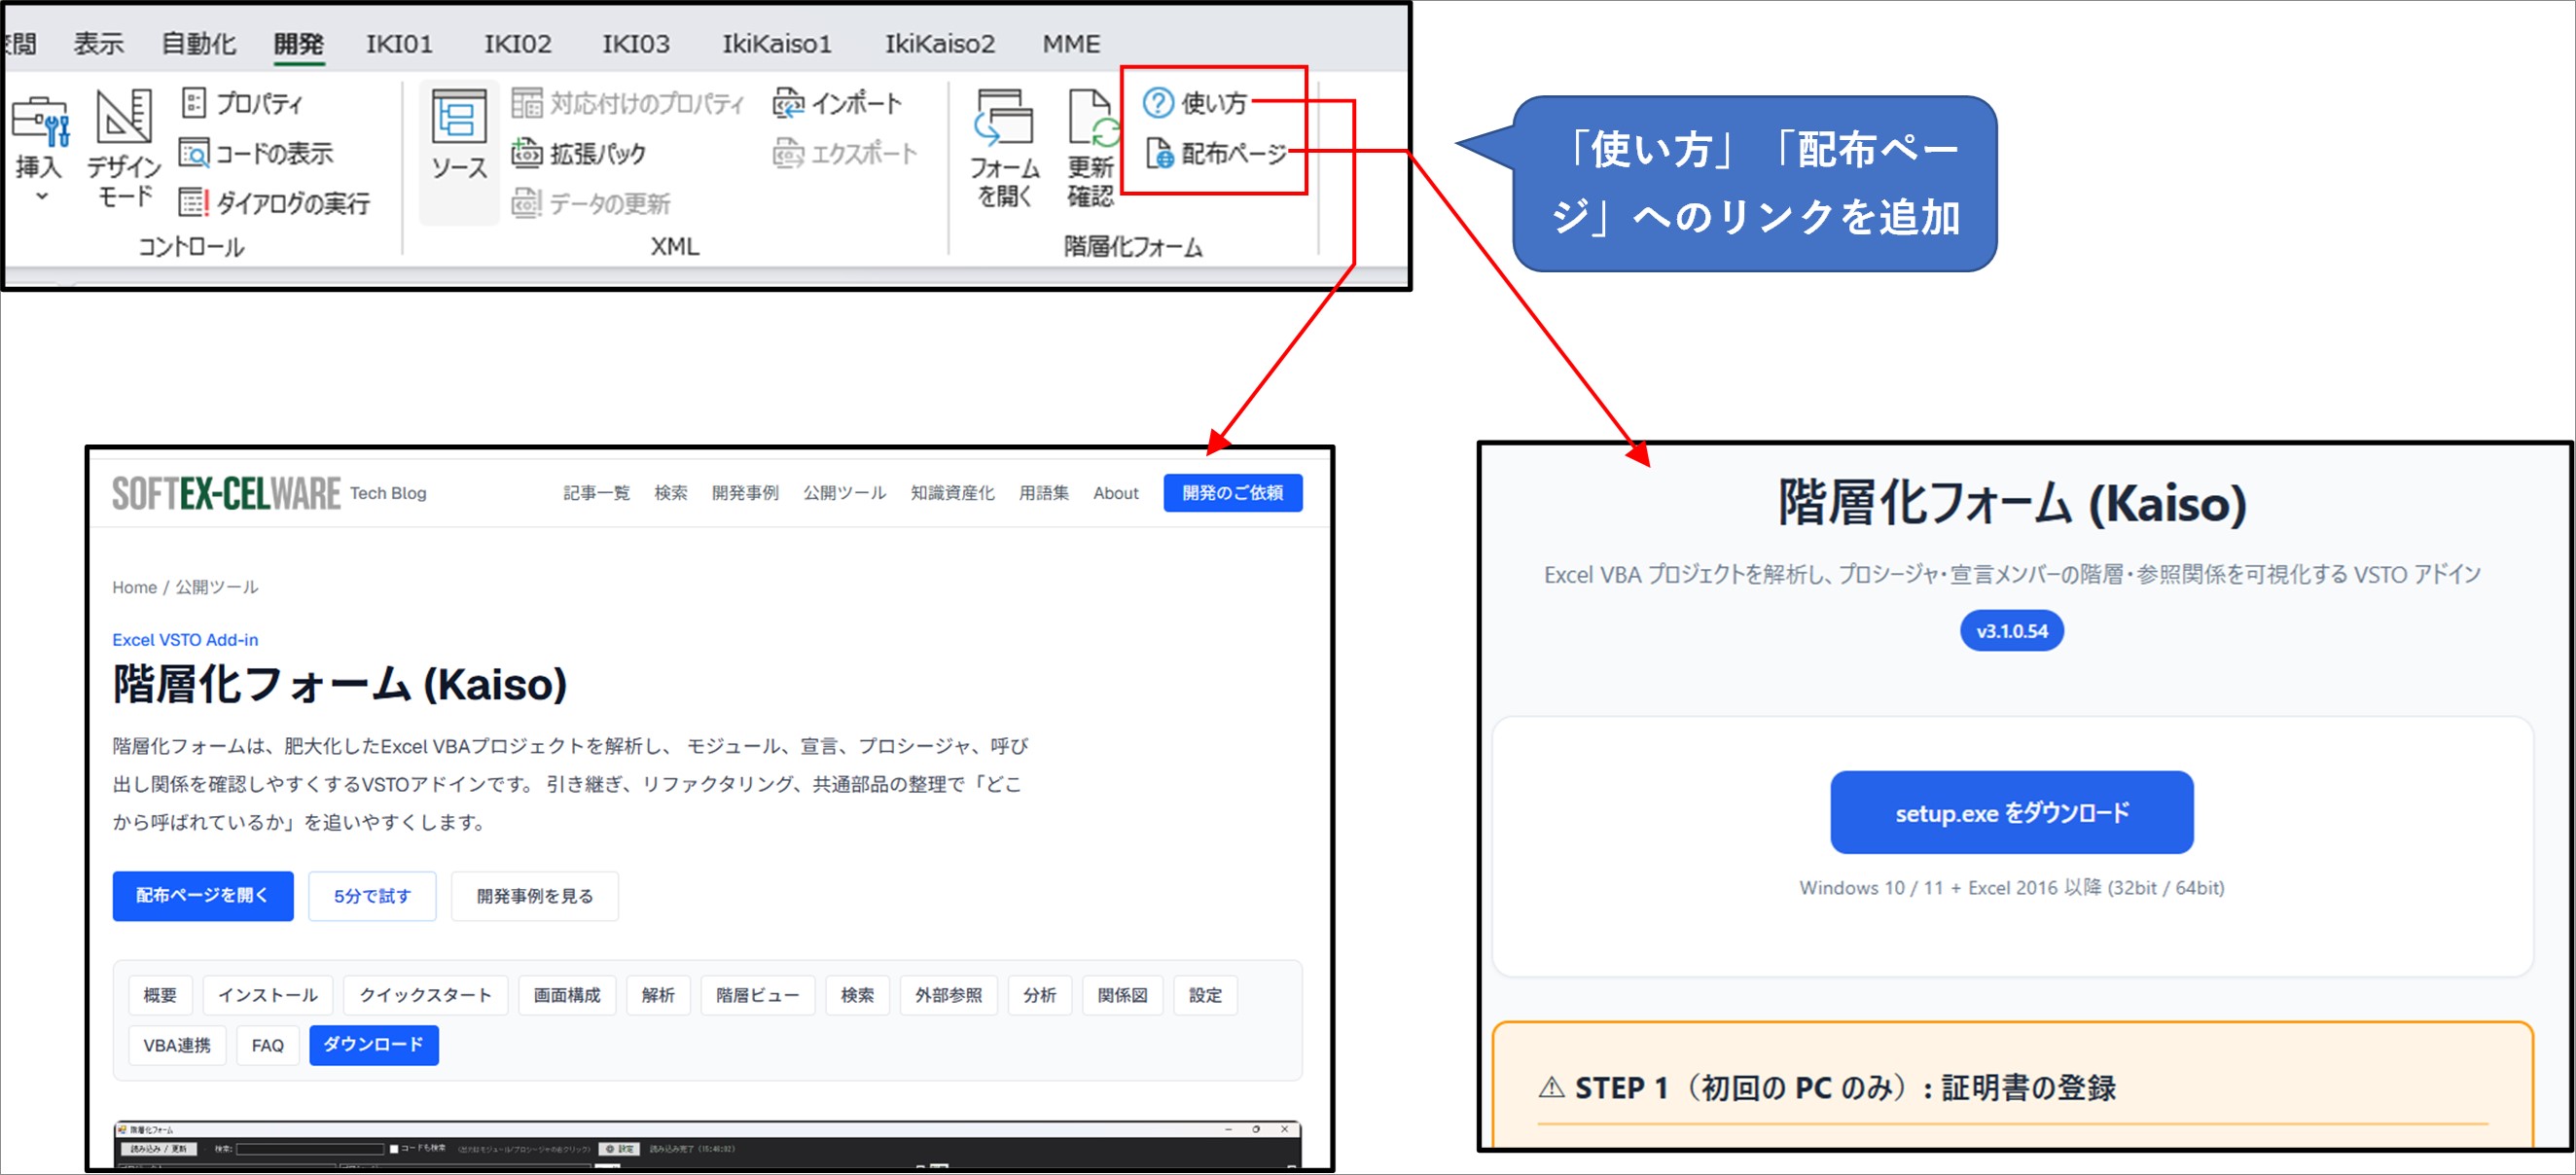Open the IKI03 ribbon tab
2576x1175 pixels.
pyautogui.click(x=635, y=43)
